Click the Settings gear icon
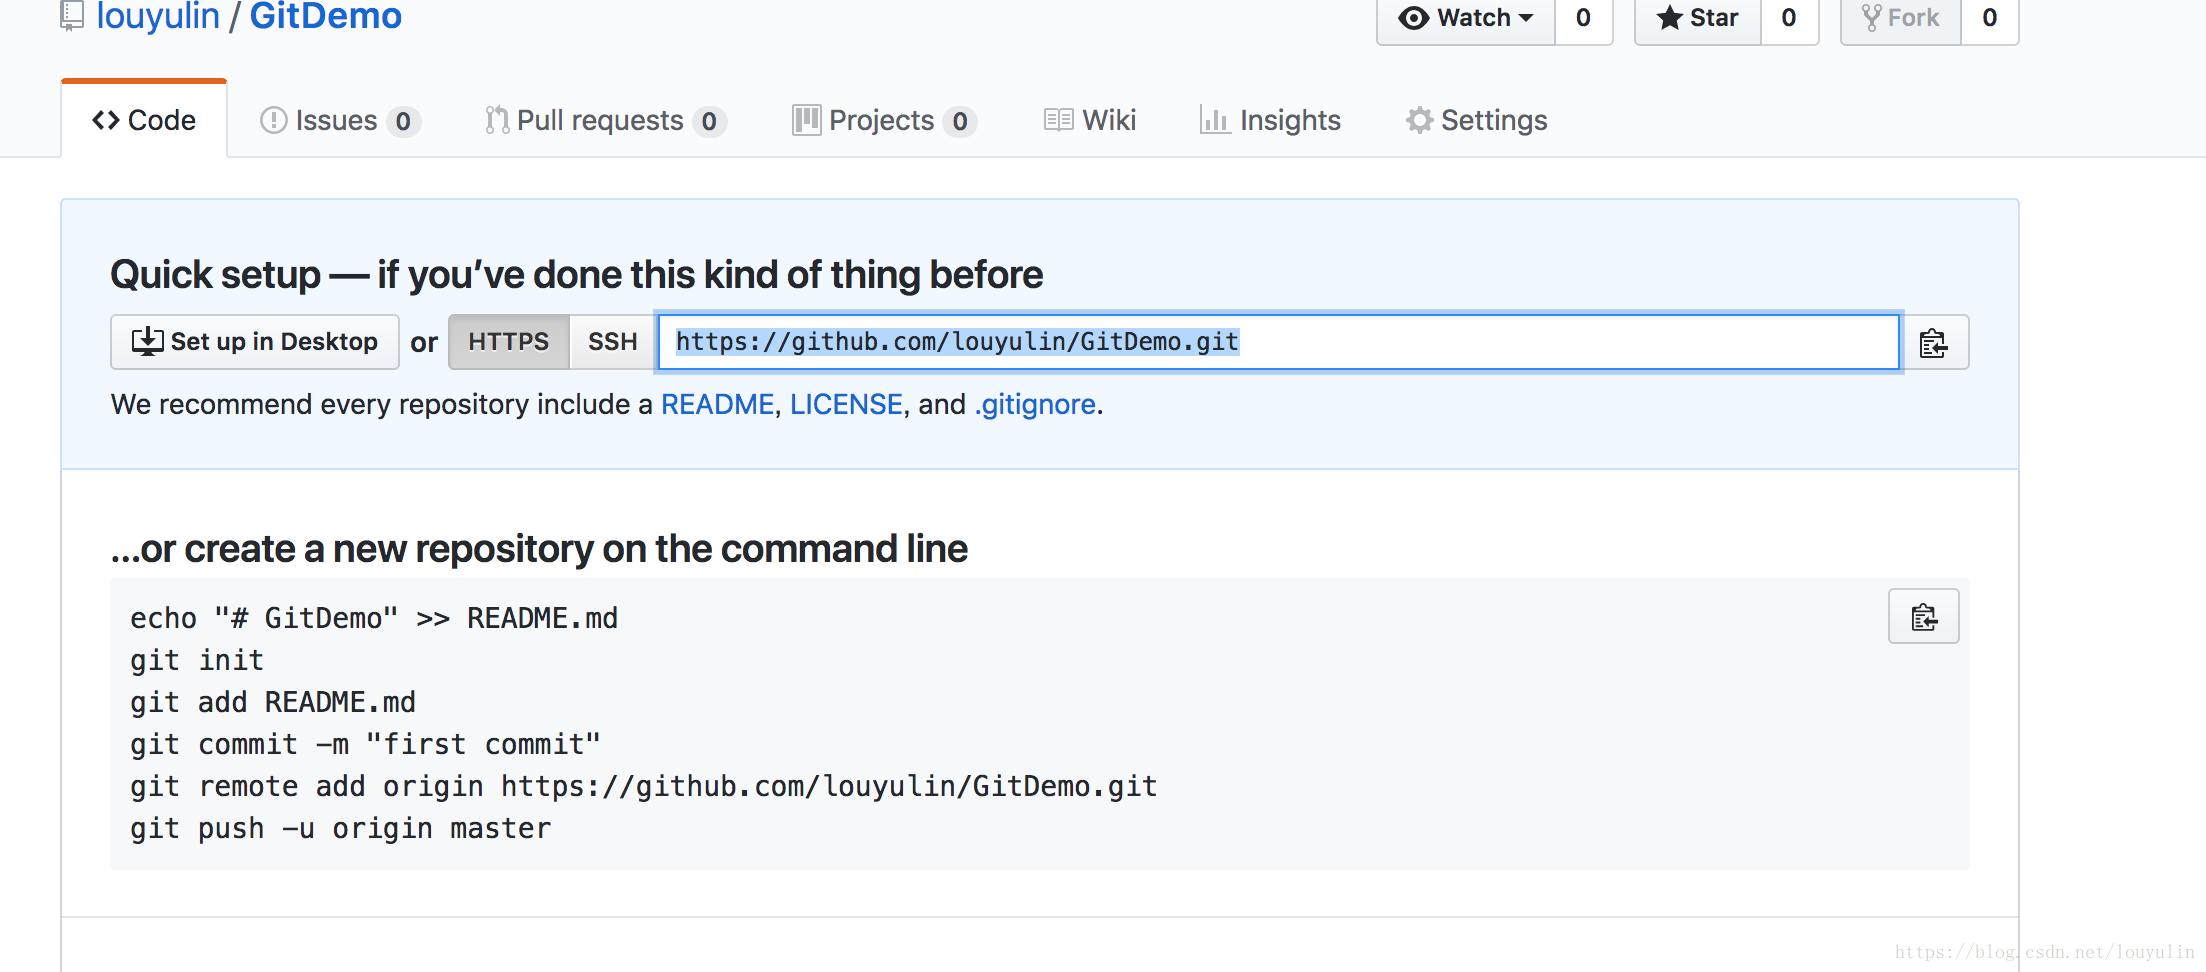The width and height of the screenshot is (2206, 972). tap(1419, 120)
